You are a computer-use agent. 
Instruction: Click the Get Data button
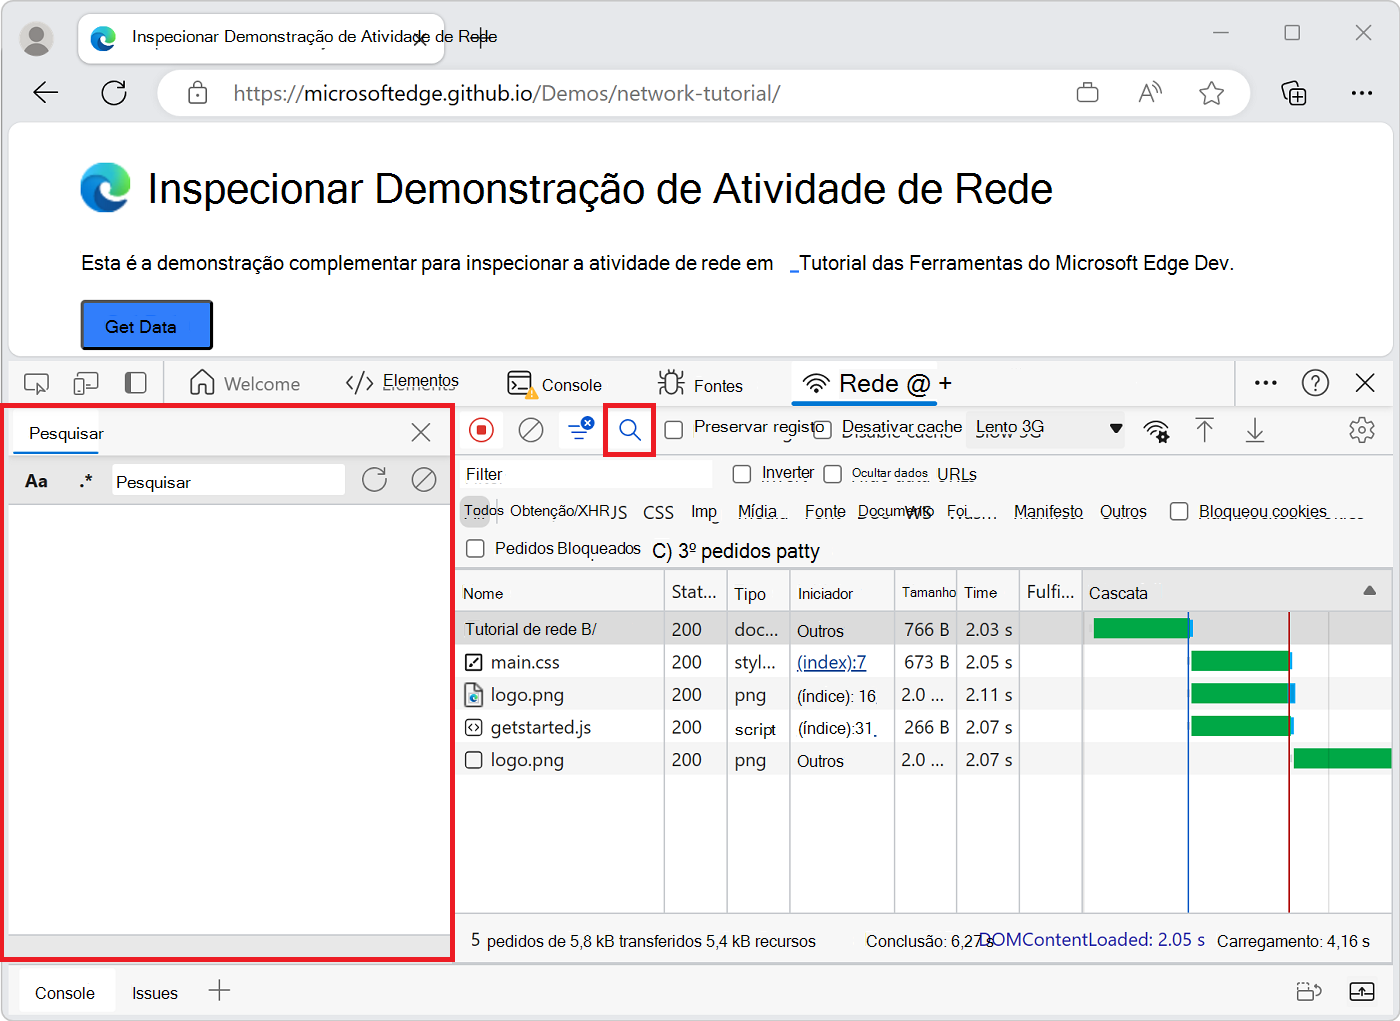pyautogui.click(x=146, y=325)
